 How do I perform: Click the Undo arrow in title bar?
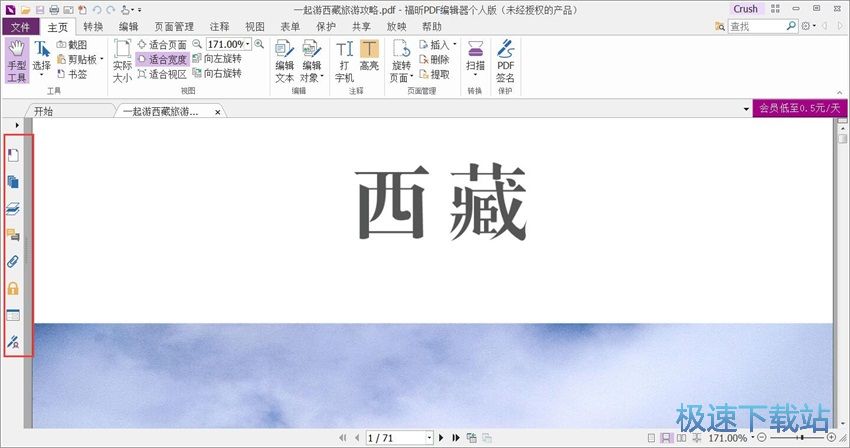(96, 10)
